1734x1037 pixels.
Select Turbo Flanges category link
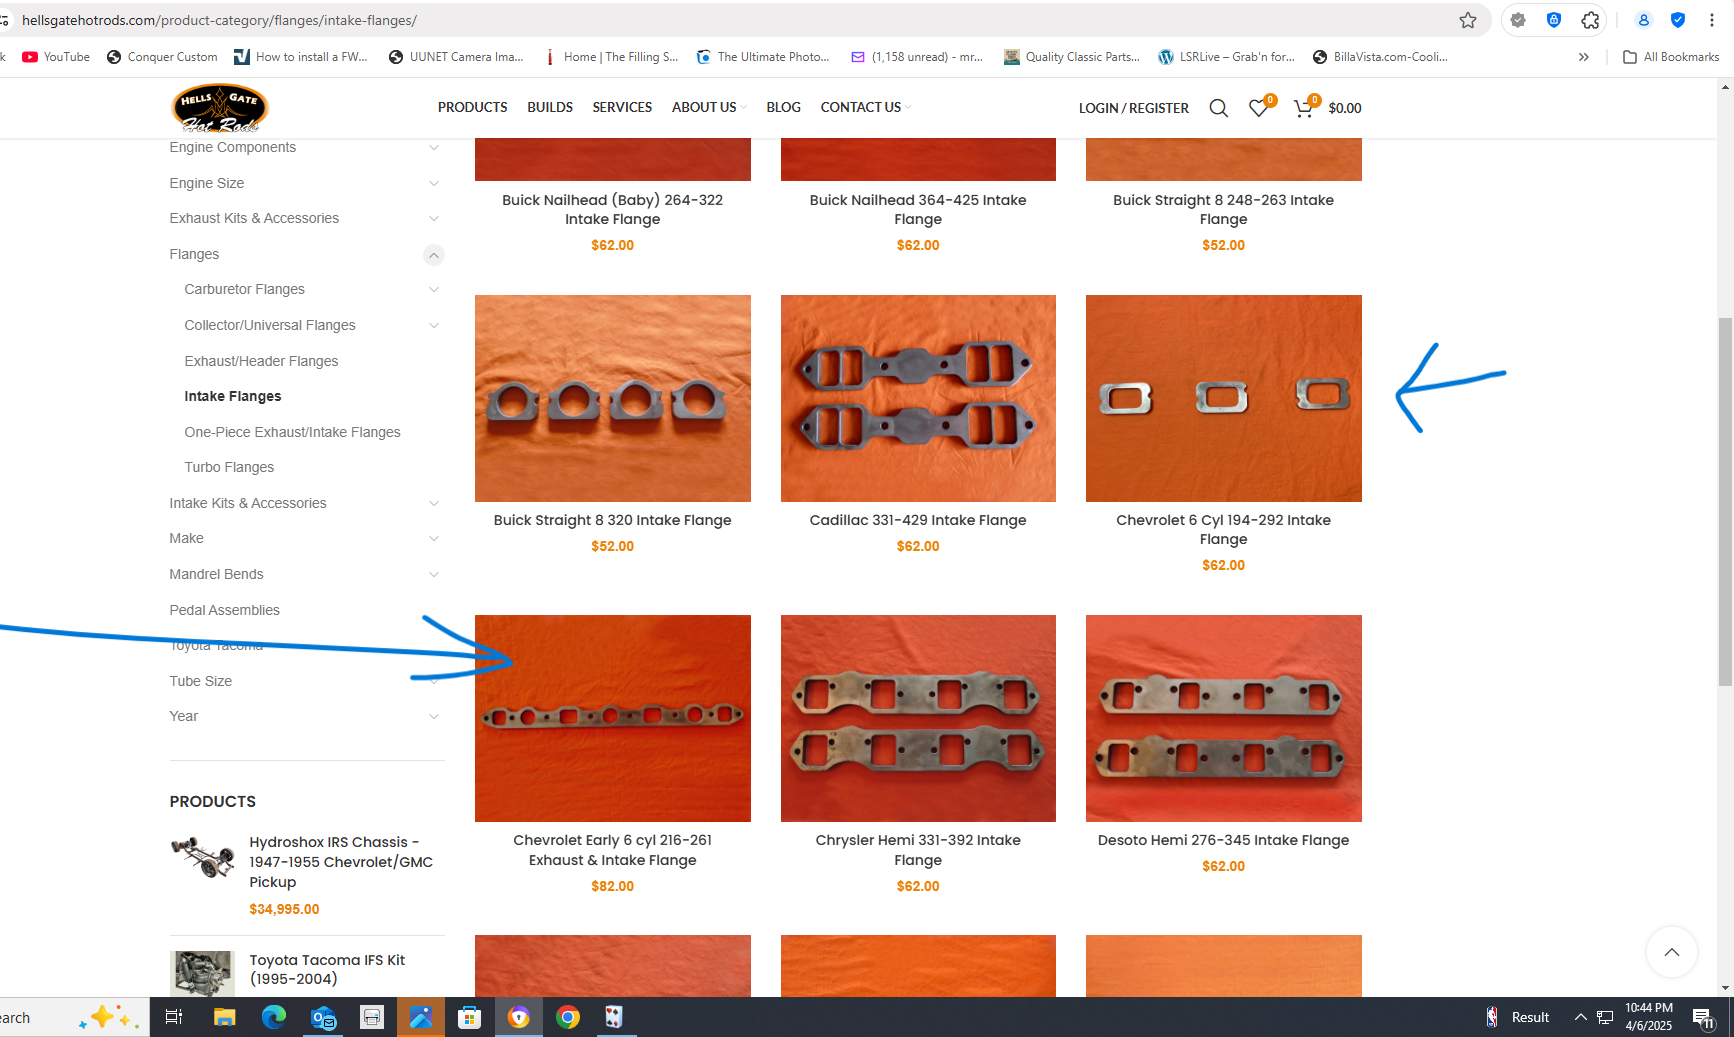(x=229, y=467)
